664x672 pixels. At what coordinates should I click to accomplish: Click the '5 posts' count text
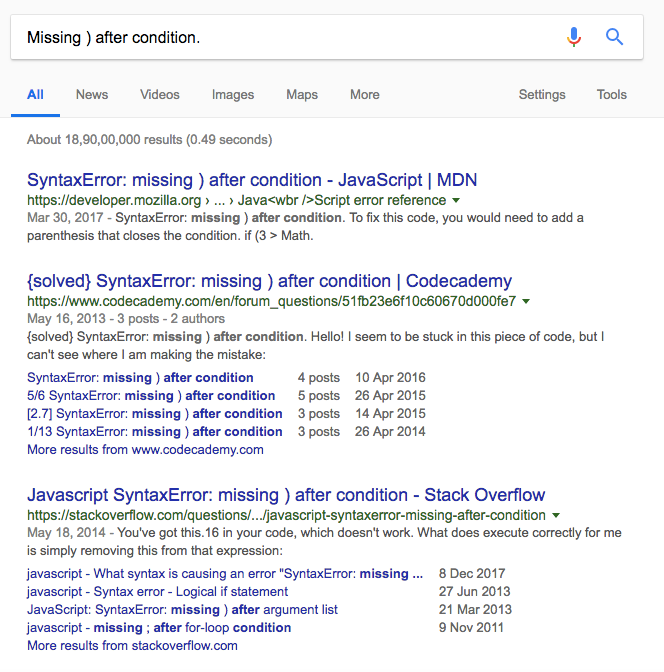click(x=318, y=396)
